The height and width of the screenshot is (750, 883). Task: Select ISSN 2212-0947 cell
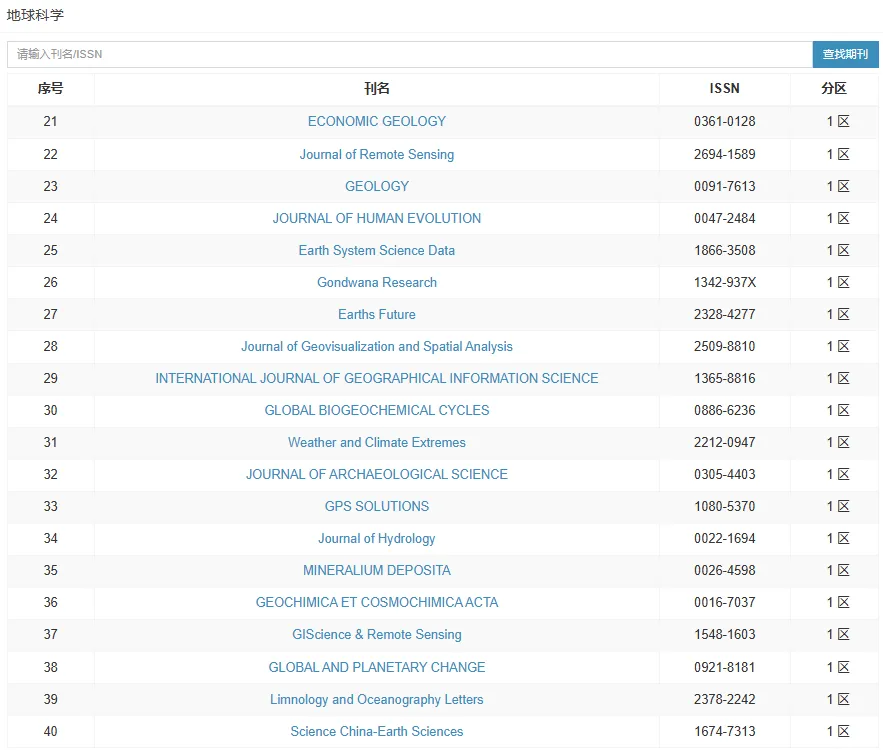click(725, 443)
